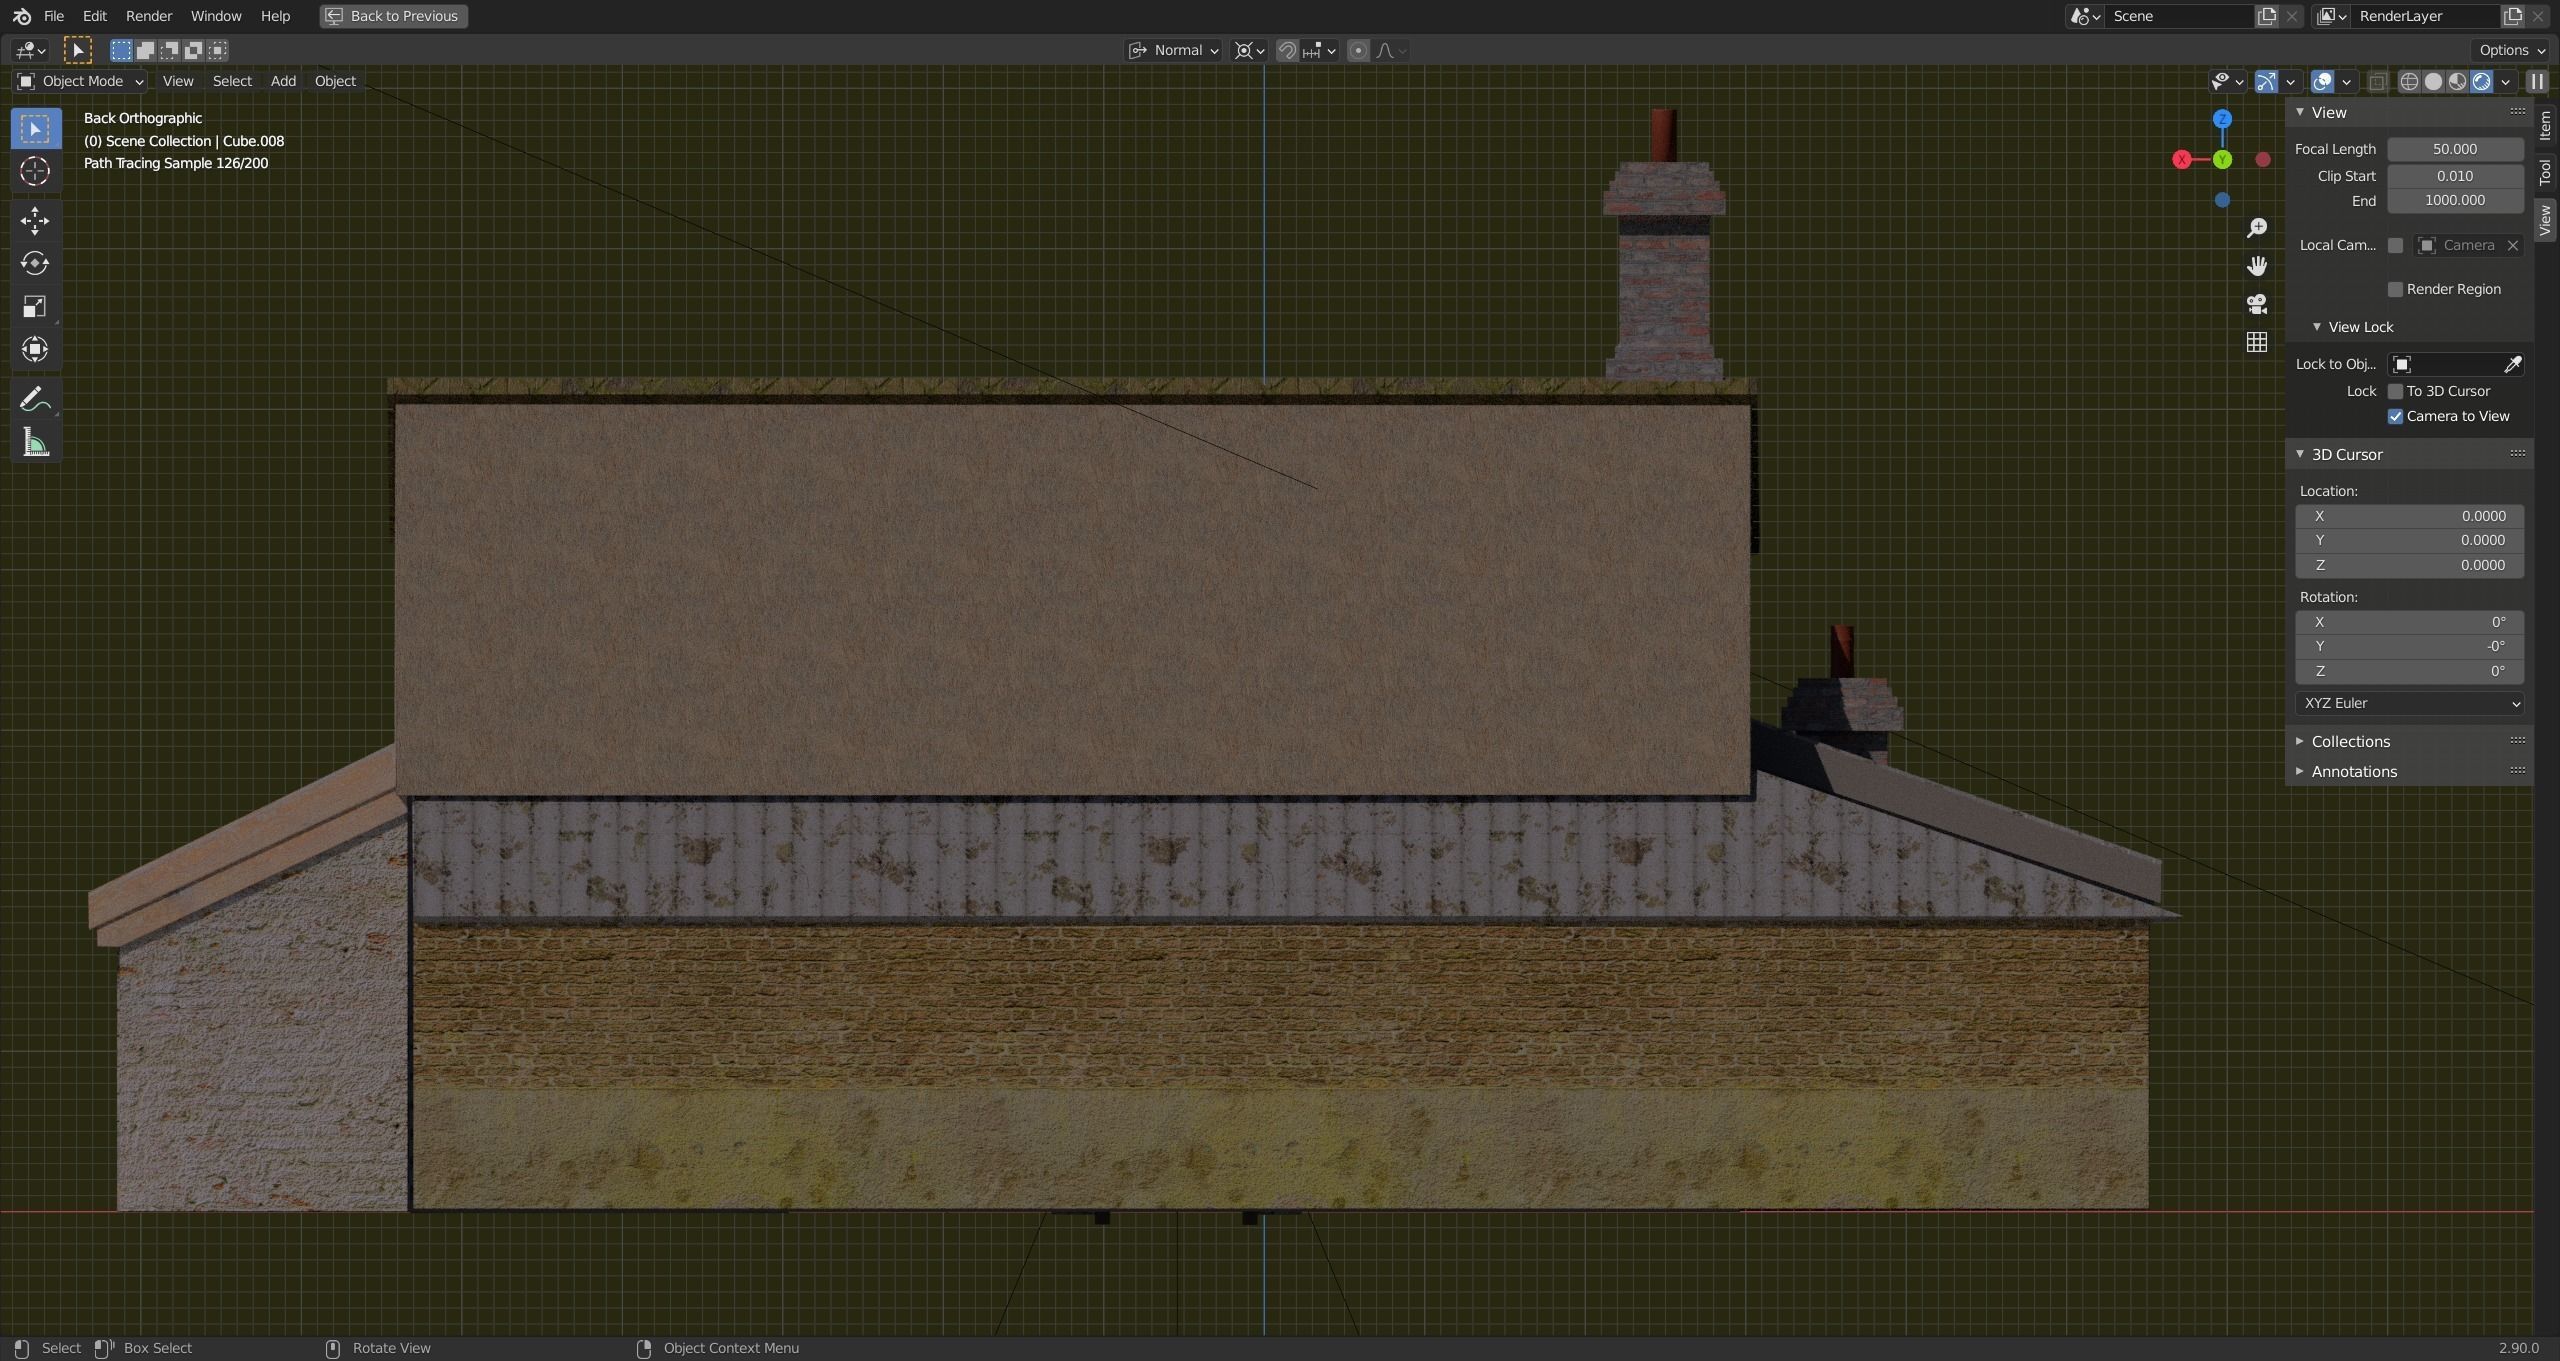Toggle camera view using the camera icon

tap(2256, 304)
